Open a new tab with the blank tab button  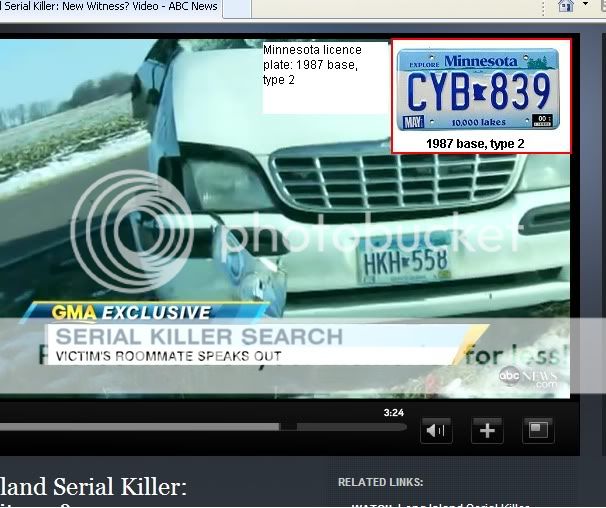pyautogui.click(x=236, y=8)
